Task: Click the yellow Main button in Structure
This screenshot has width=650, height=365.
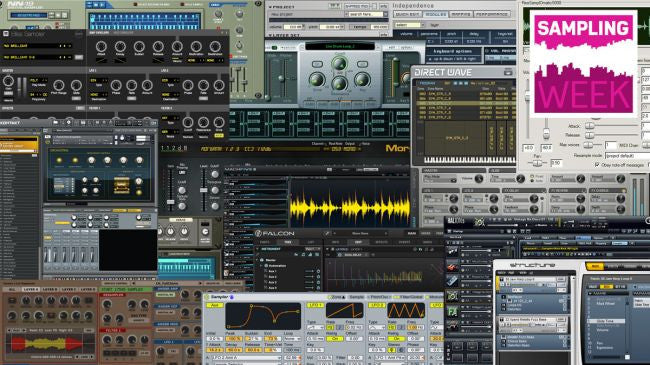Action: coord(595,266)
